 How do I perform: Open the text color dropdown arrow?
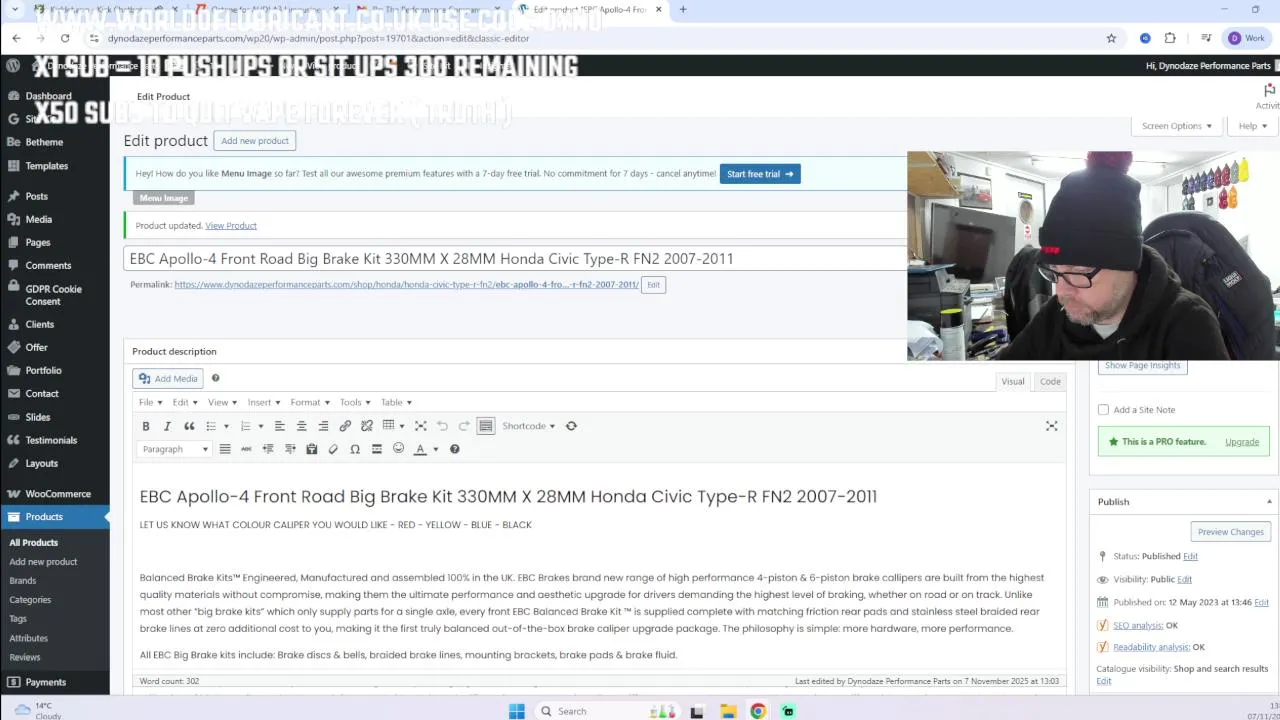pyautogui.click(x=435, y=449)
